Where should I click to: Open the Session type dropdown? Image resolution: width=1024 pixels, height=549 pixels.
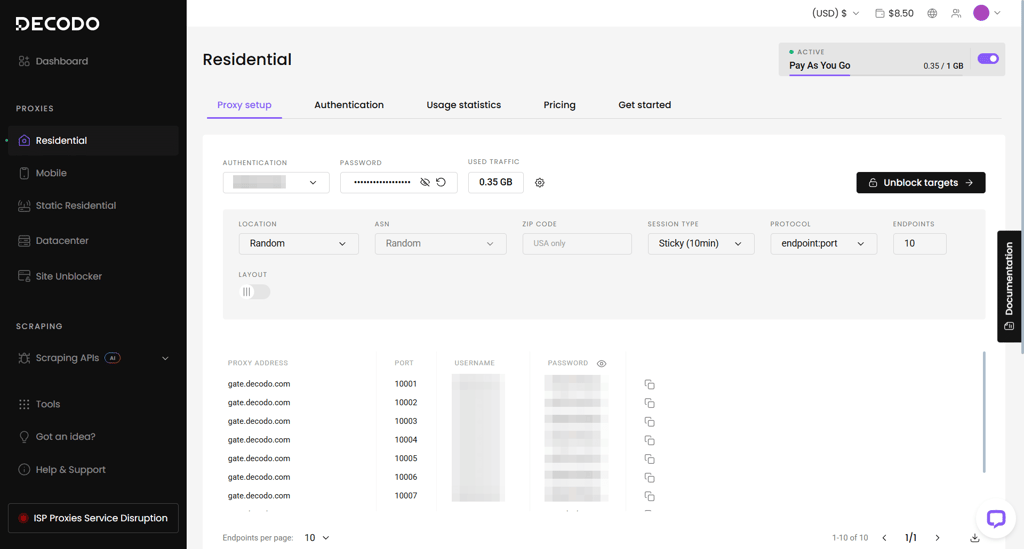pos(701,243)
